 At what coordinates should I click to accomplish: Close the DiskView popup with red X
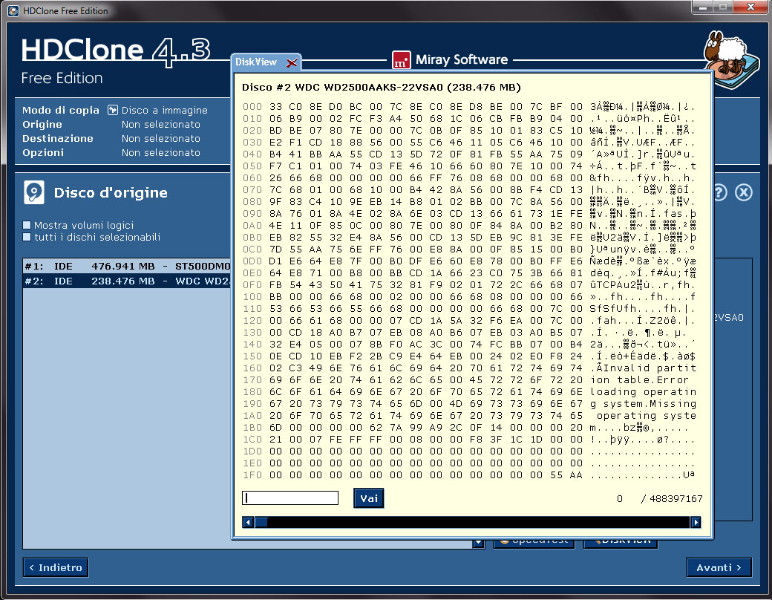[x=291, y=63]
